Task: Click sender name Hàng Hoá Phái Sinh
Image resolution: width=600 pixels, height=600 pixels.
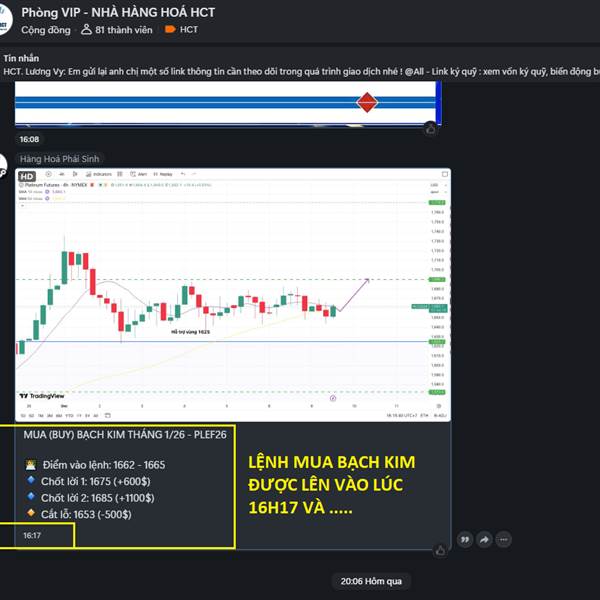Action: pyautogui.click(x=60, y=159)
